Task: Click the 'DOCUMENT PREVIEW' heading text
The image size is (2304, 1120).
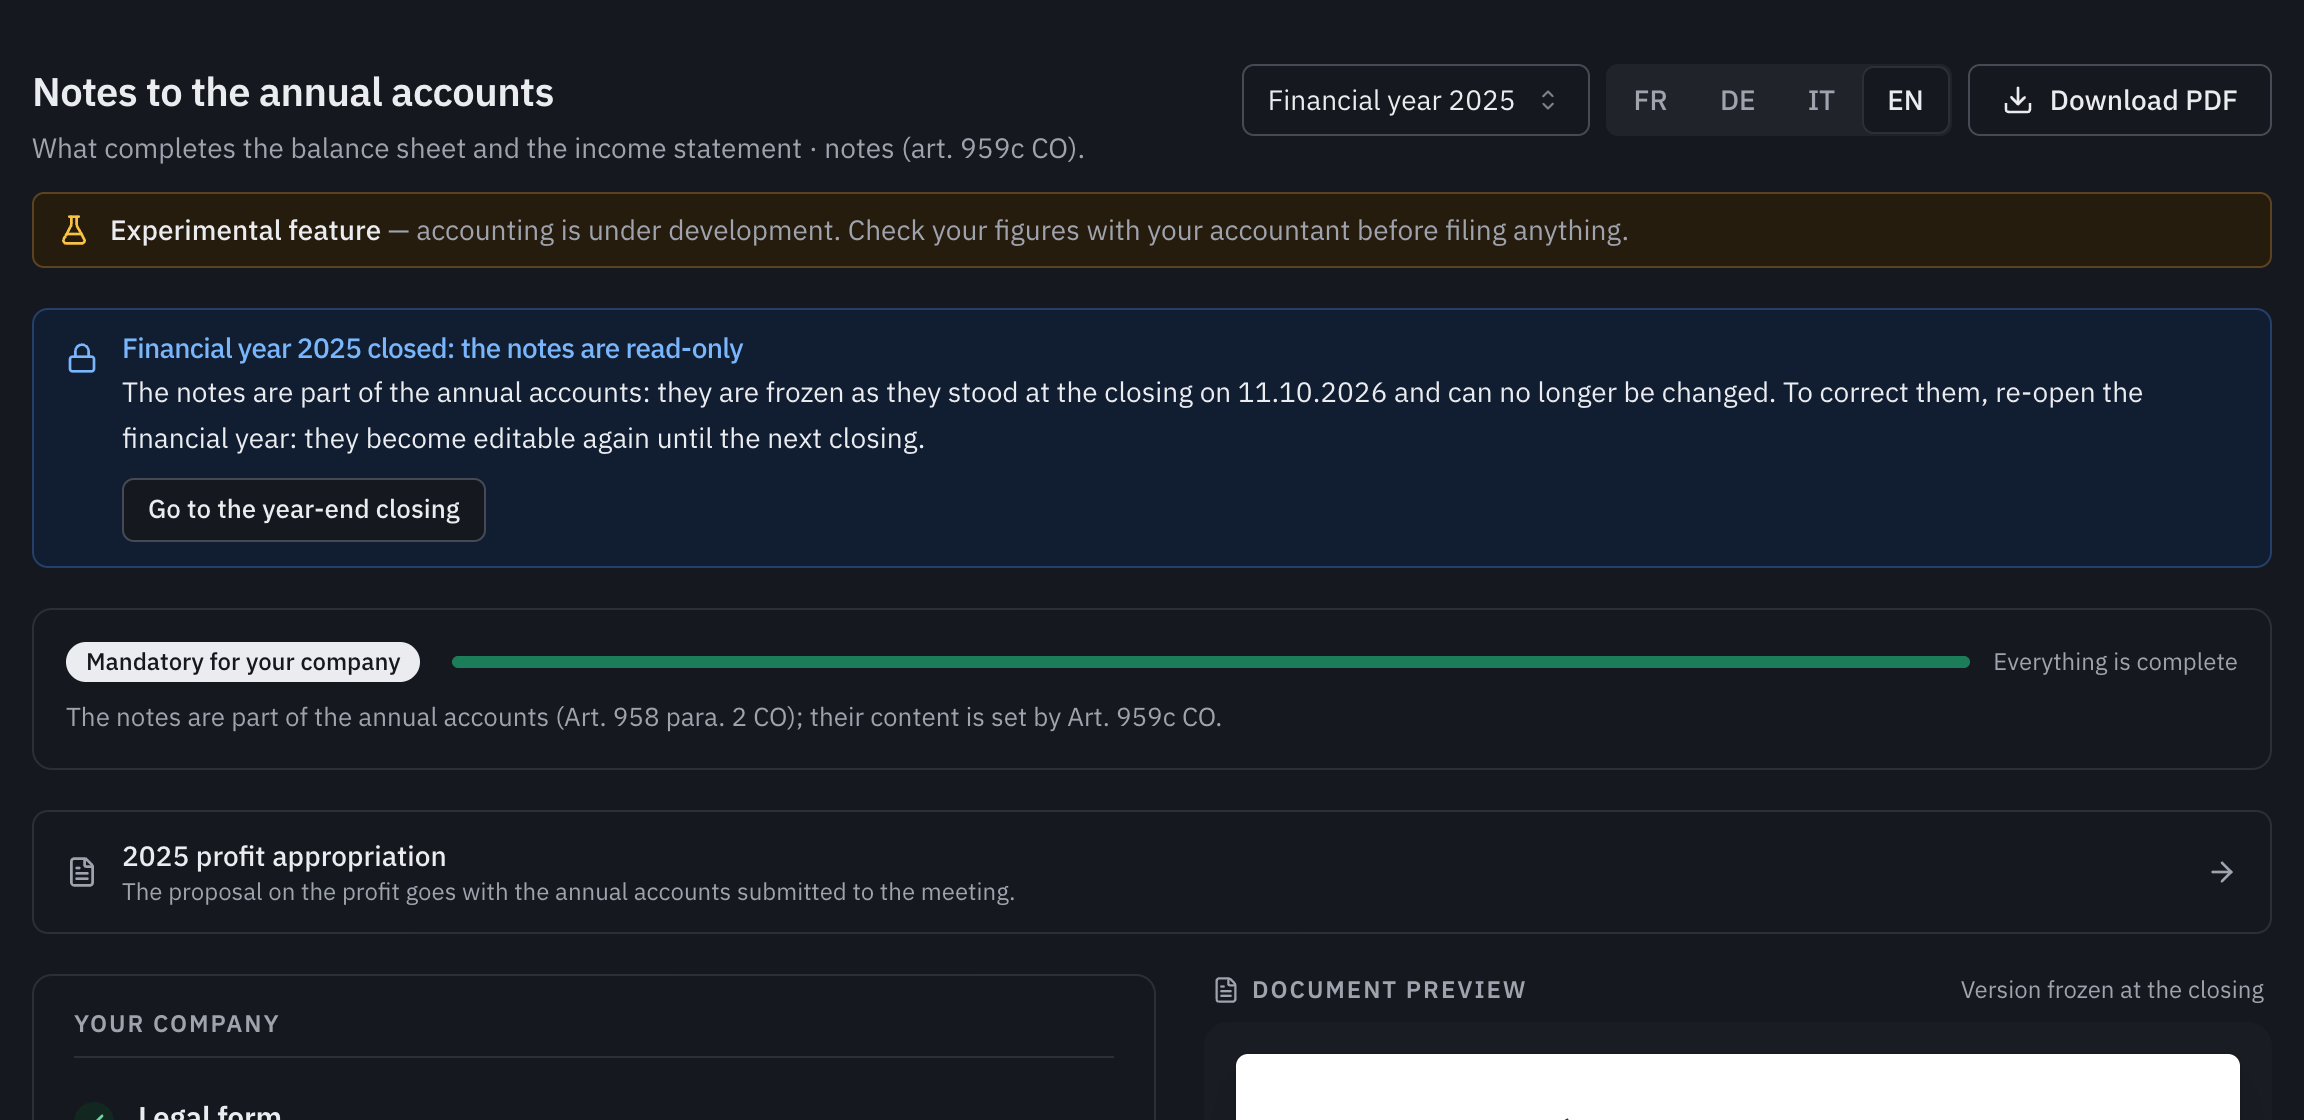Action: pos(1389,990)
